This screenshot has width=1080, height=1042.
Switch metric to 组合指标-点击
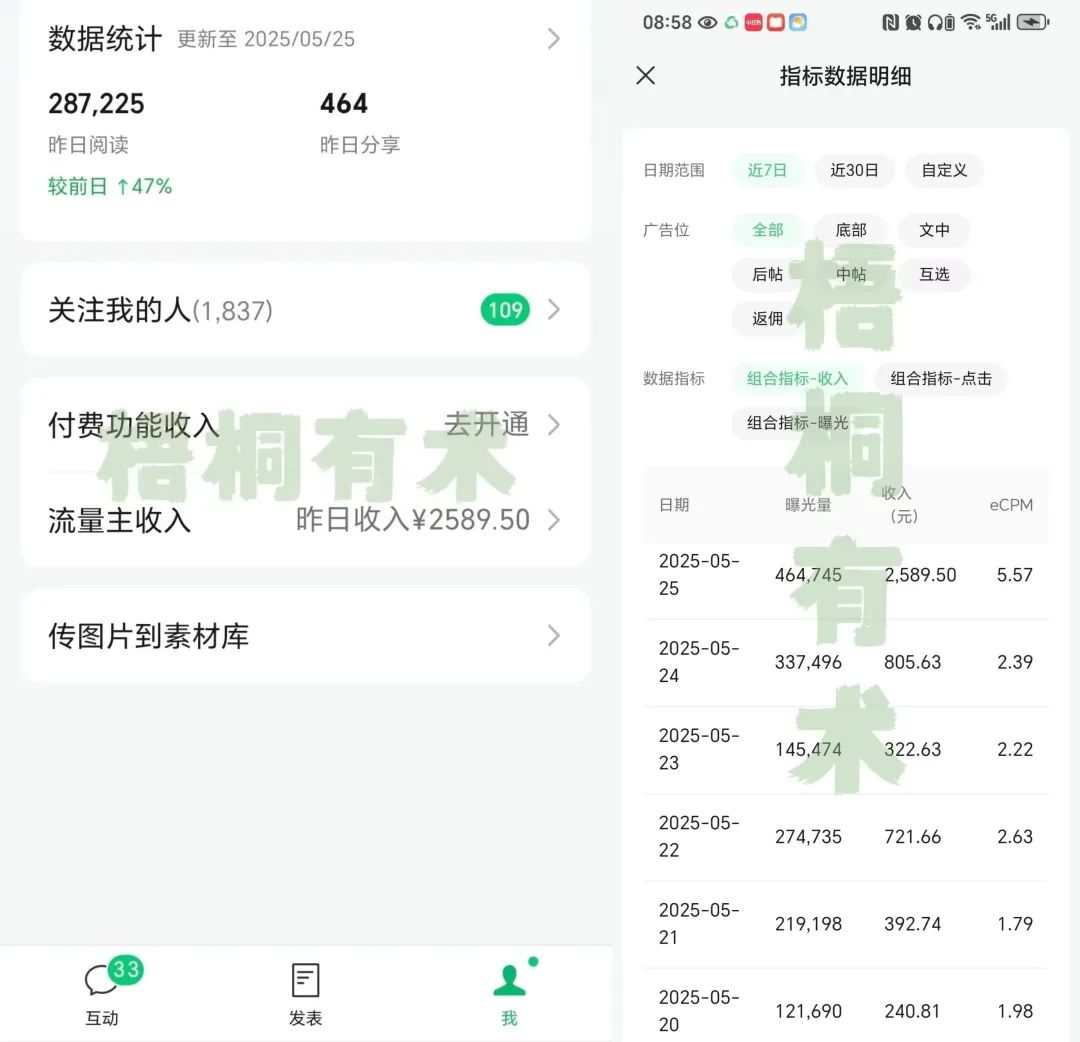pos(941,379)
